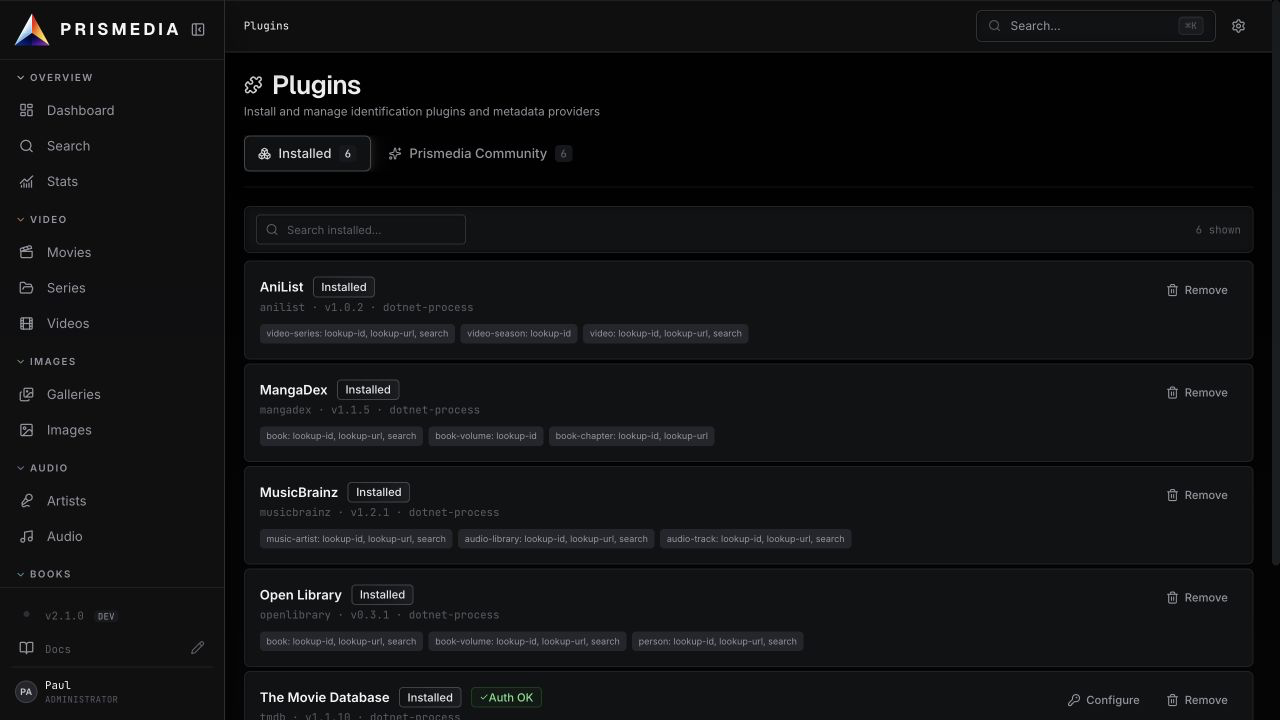Click trash icon on The Movie Database row
The height and width of the screenshot is (720, 1280).
point(1172,700)
